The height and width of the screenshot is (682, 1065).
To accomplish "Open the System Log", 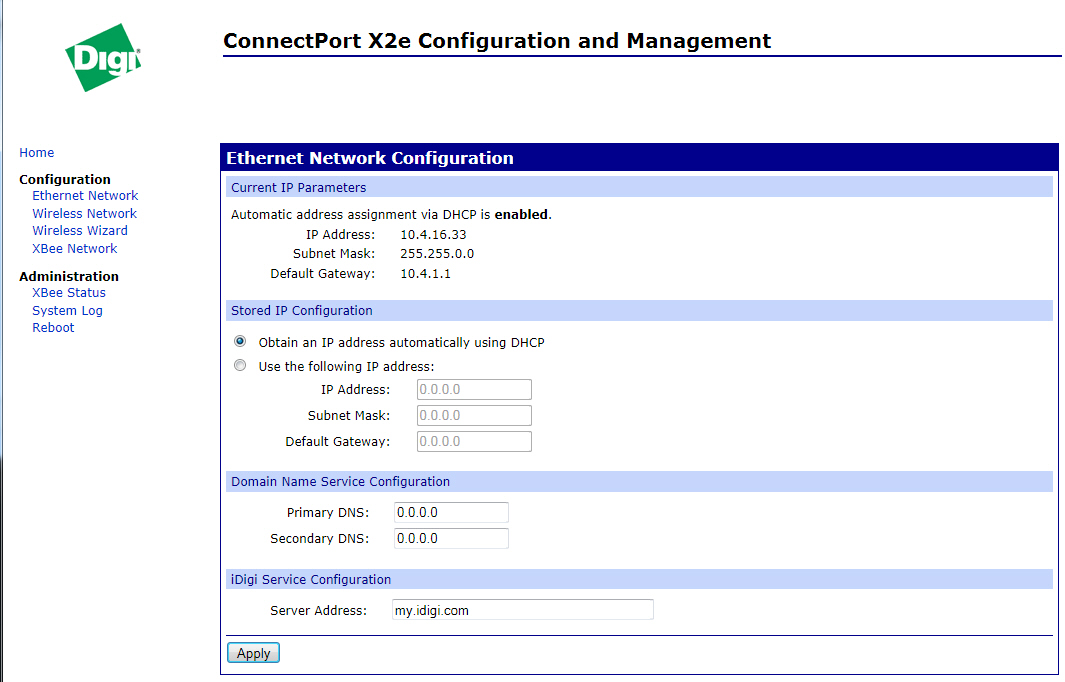I will pyautogui.click(x=67, y=311).
